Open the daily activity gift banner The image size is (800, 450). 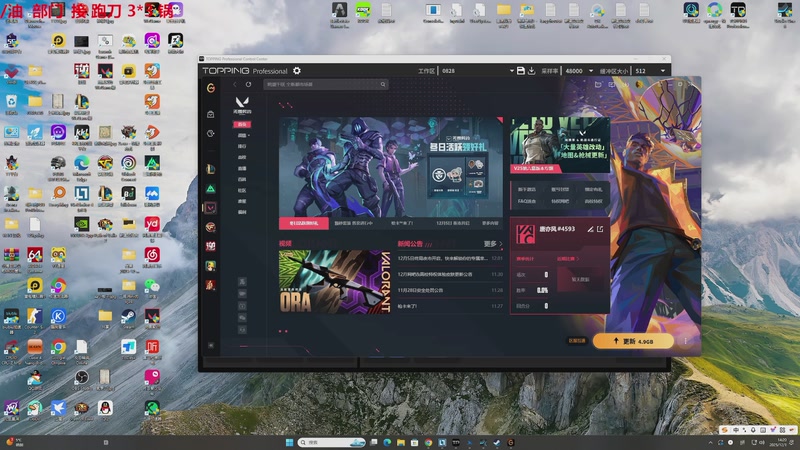[x=391, y=167]
